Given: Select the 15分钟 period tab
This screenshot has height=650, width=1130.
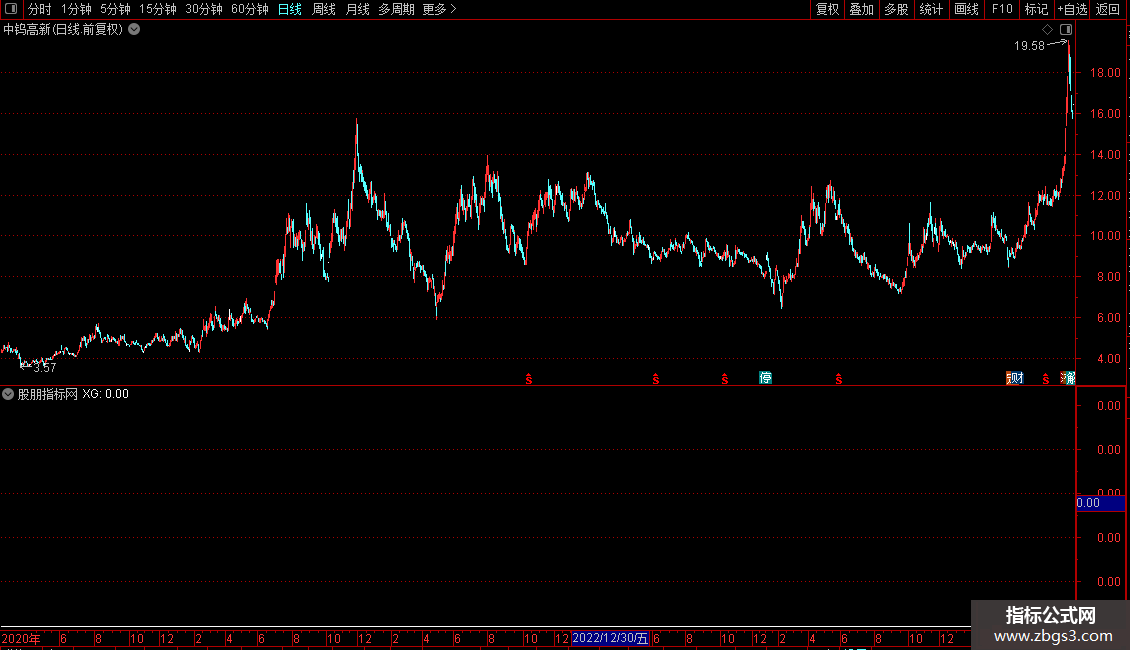Looking at the screenshot, I should [x=158, y=9].
